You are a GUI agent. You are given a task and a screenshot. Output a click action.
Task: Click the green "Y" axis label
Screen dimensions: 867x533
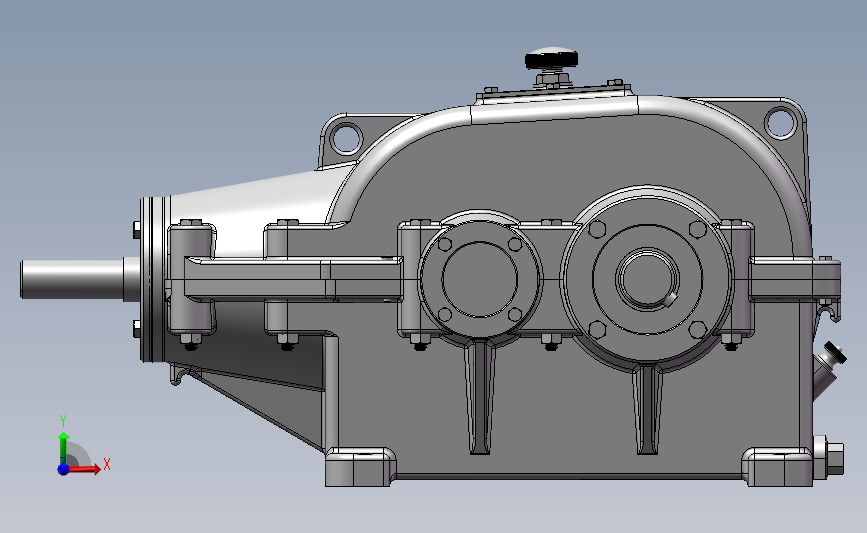pos(63,421)
